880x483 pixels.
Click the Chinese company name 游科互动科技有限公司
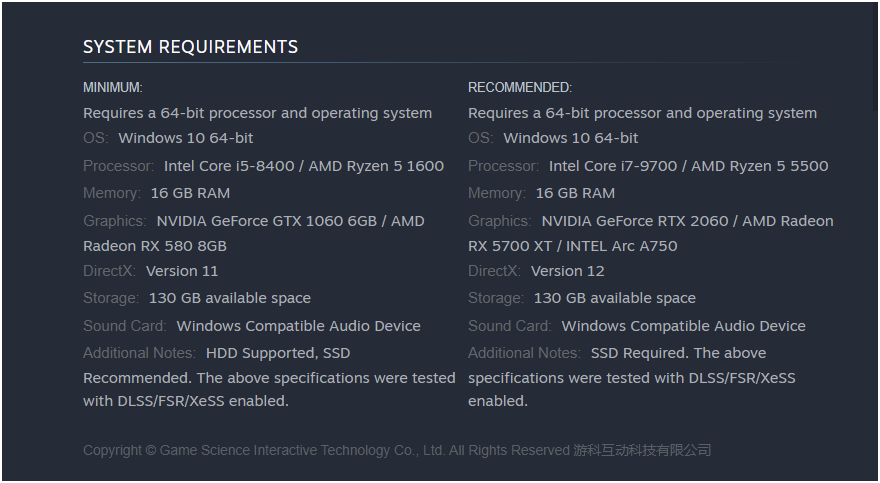point(642,450)
